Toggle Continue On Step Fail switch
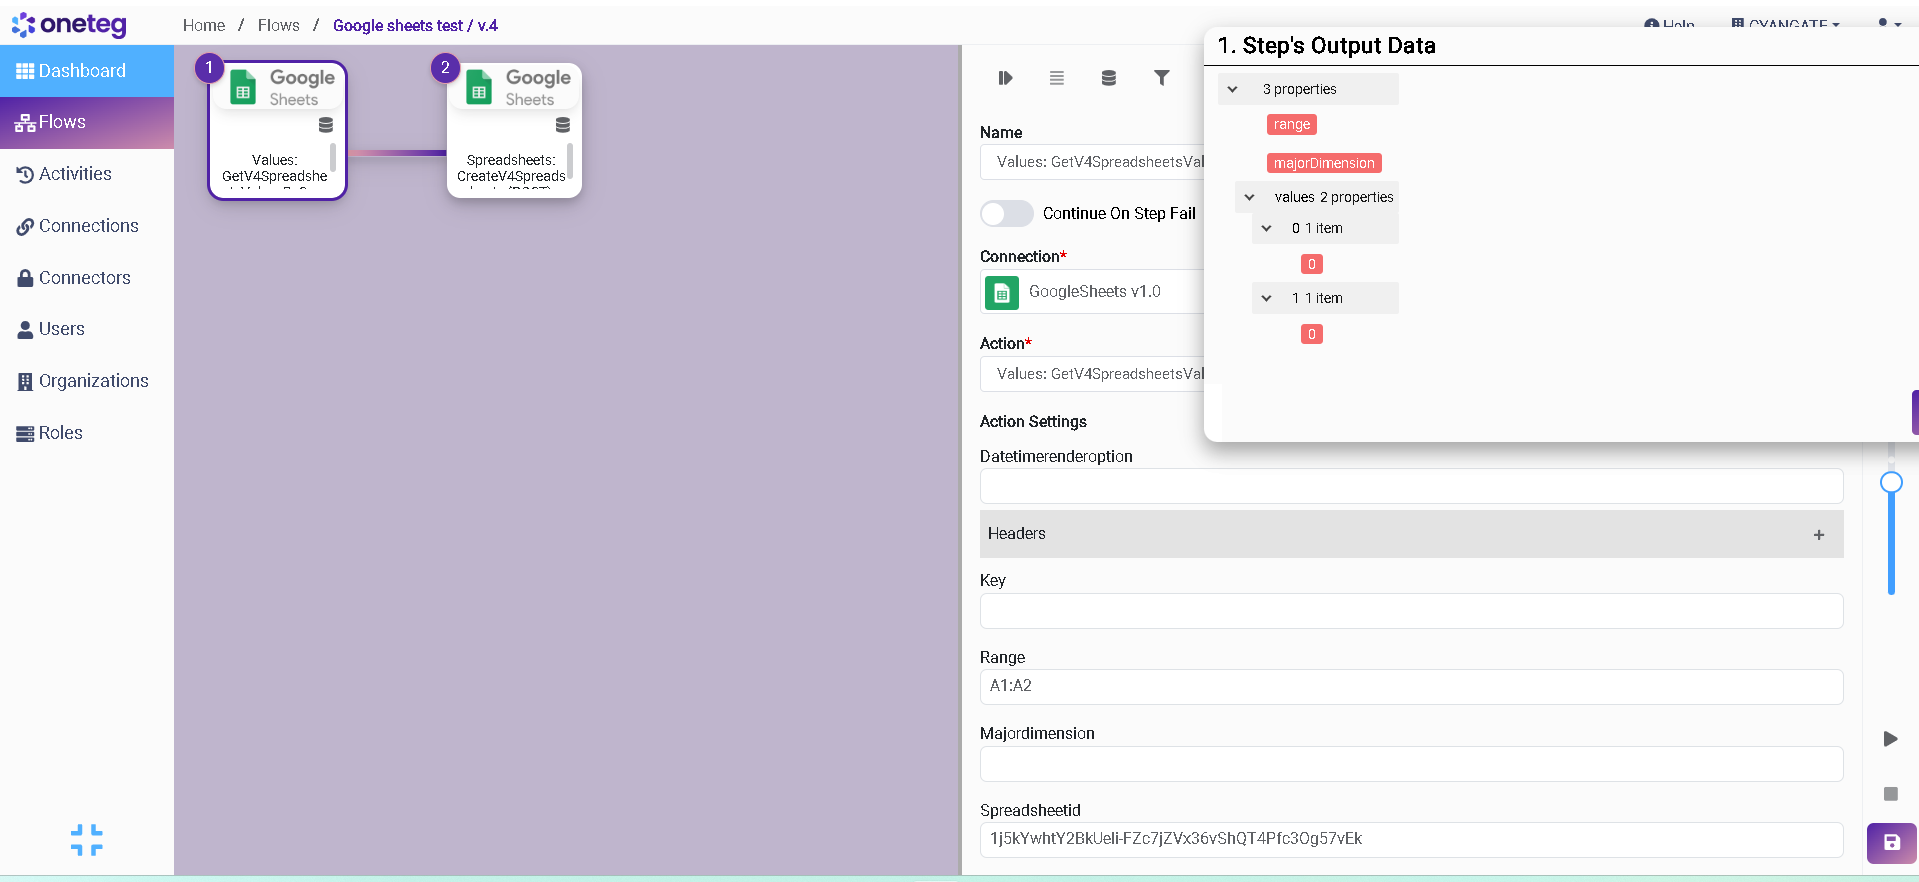The height and width of the screenshot is (882, 1919). tap(1006, 213)
